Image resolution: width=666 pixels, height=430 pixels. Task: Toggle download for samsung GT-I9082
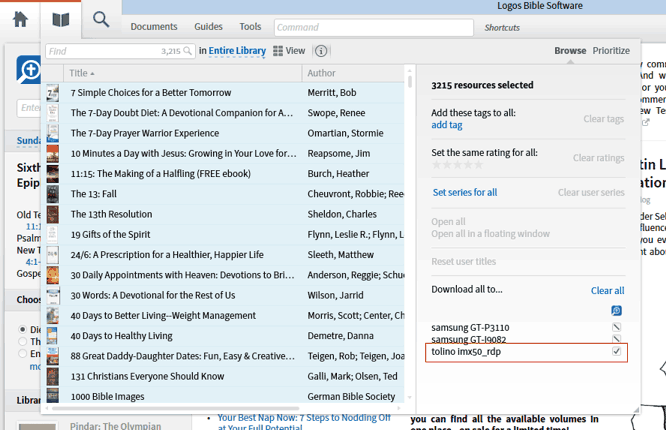coord(616,339)
